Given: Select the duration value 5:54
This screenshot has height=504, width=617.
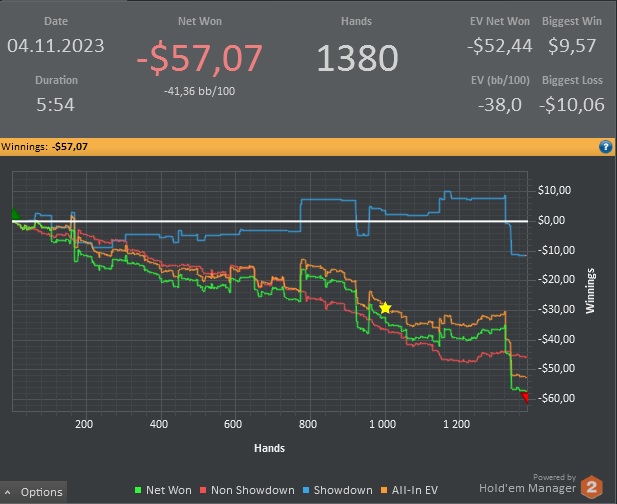Looking at the screenshot, I should 55,105.
